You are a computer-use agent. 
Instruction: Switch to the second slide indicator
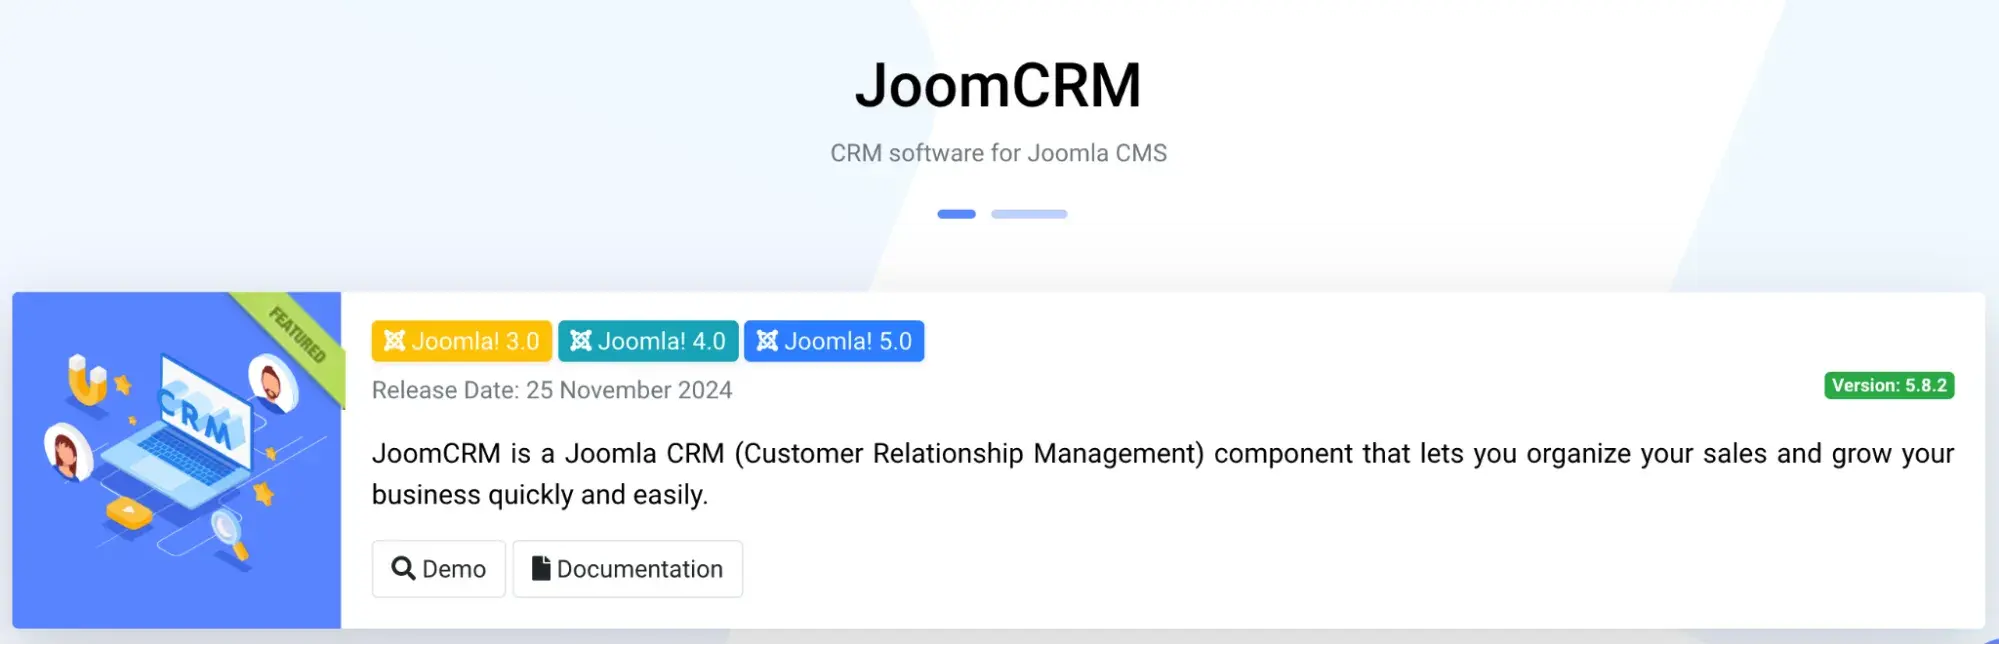click(x=1029, y=214)
